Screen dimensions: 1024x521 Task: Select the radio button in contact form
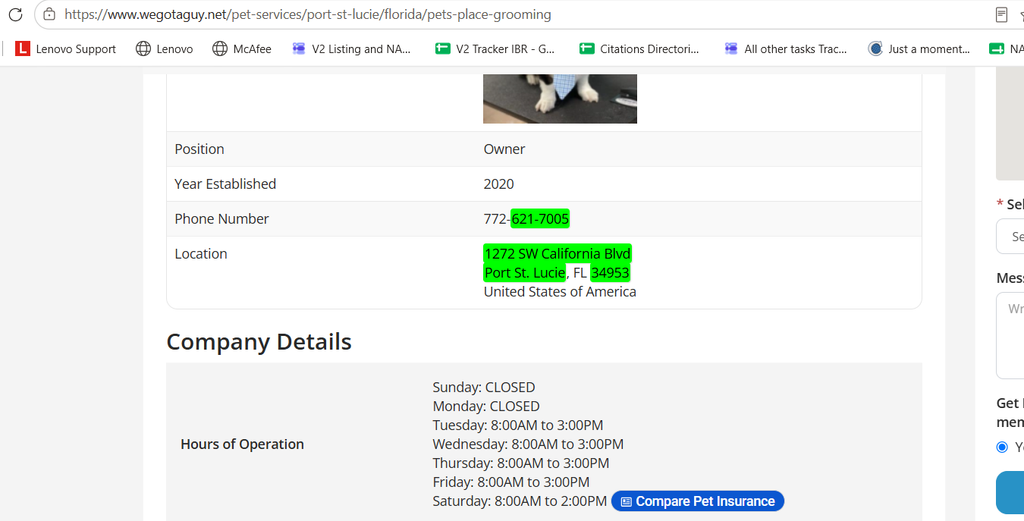coord(1002,447)
